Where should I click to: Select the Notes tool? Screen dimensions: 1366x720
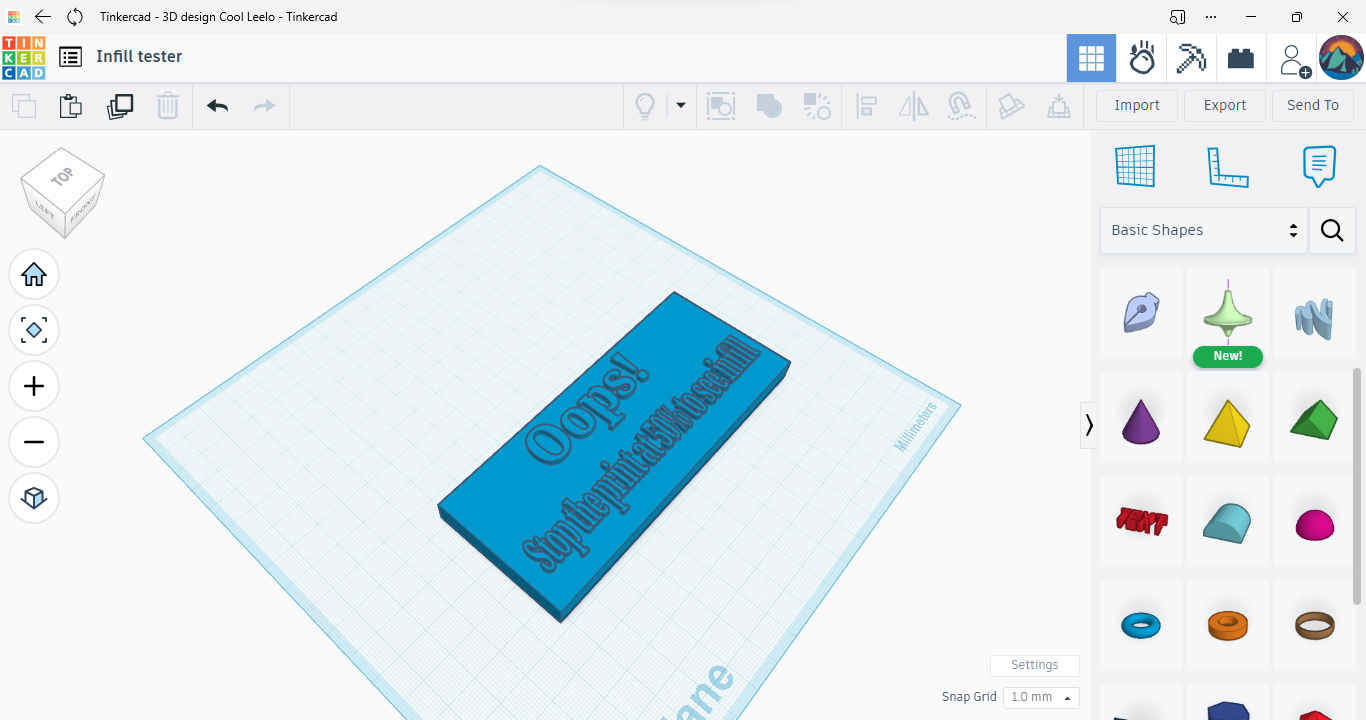tap(1320, 166)
